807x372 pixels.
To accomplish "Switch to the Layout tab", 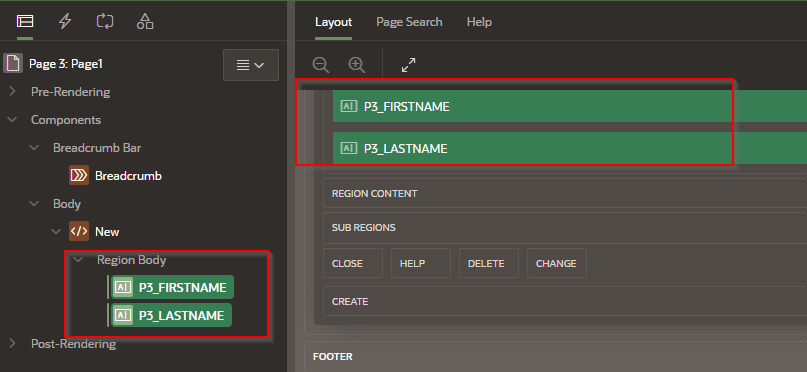I will [334, 22].
